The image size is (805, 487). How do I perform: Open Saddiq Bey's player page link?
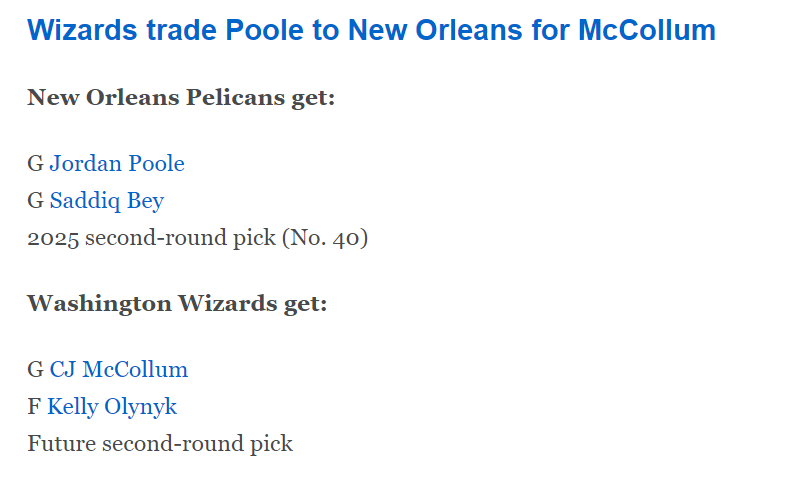[107, 201]
